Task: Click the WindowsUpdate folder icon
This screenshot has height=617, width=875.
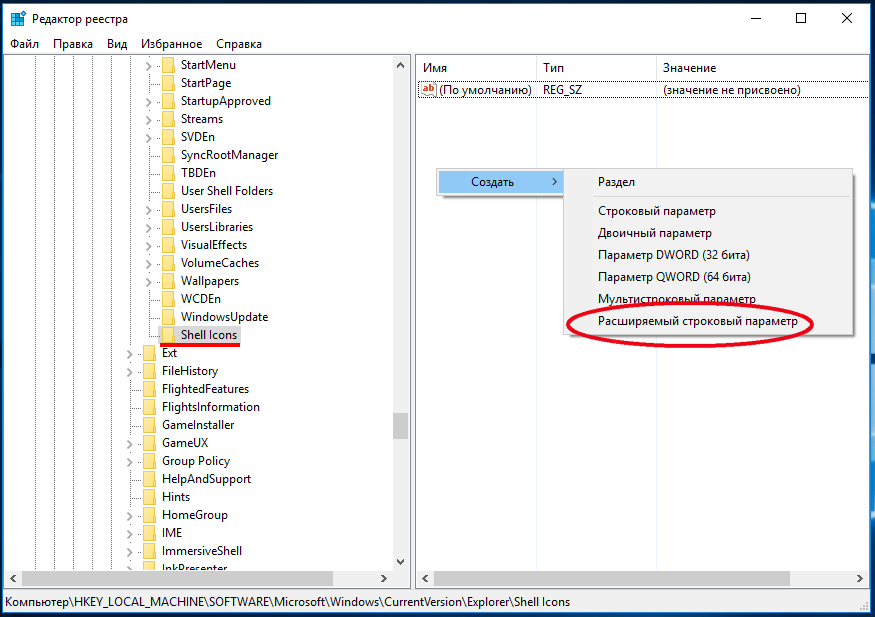Action: (x=169, y=317)
